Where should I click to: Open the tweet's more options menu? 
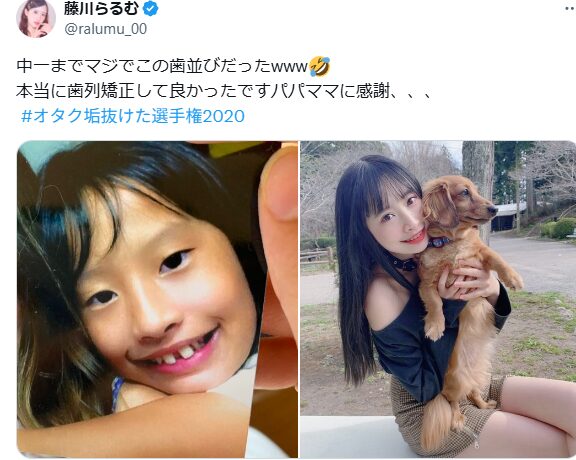pyautogui.click(x=570, y=9)
